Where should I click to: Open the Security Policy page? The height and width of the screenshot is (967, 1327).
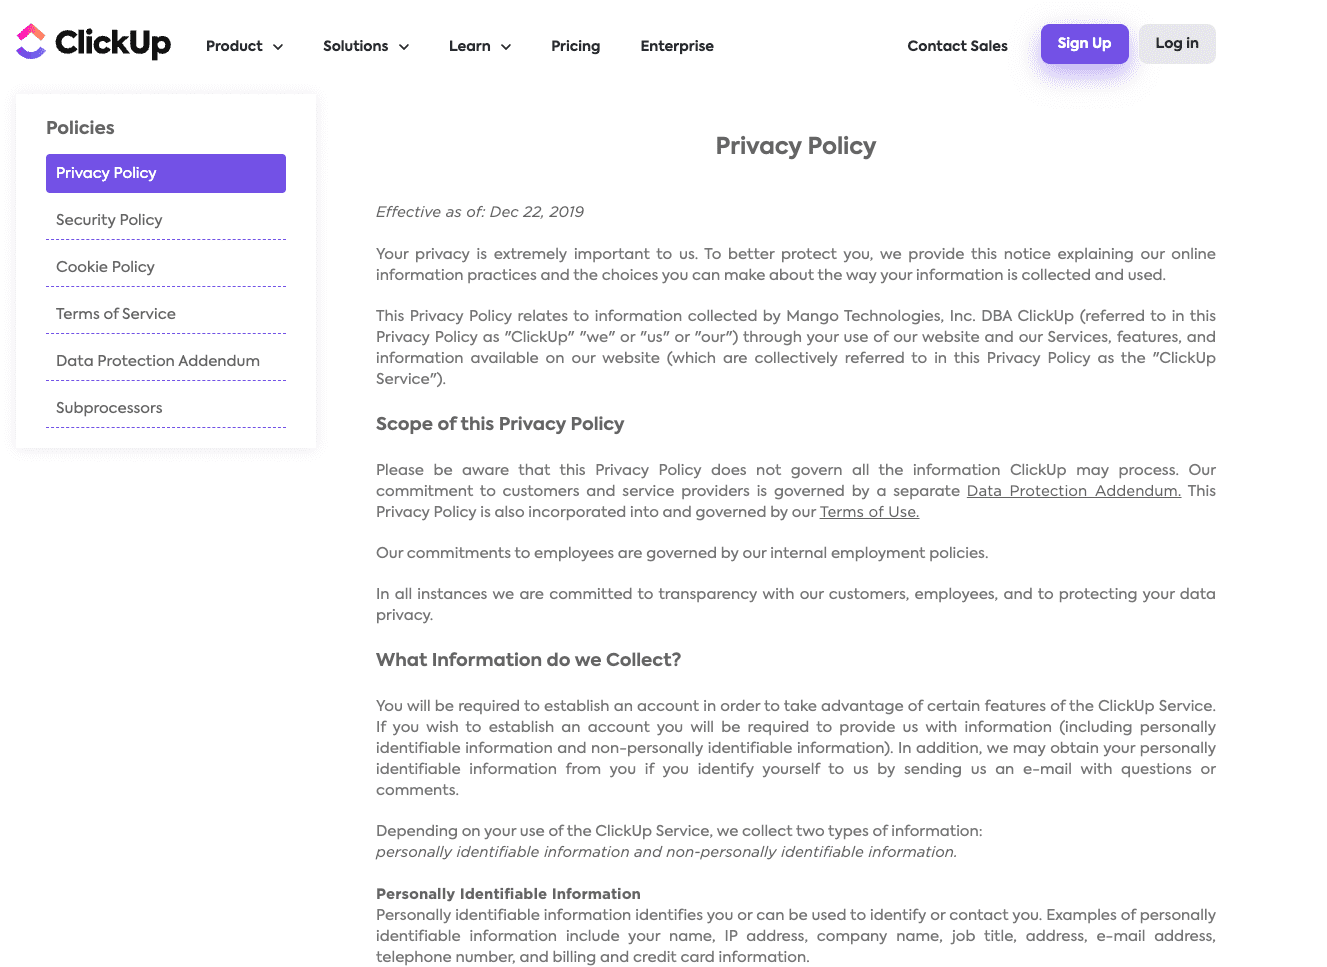(x=109, y=219)
